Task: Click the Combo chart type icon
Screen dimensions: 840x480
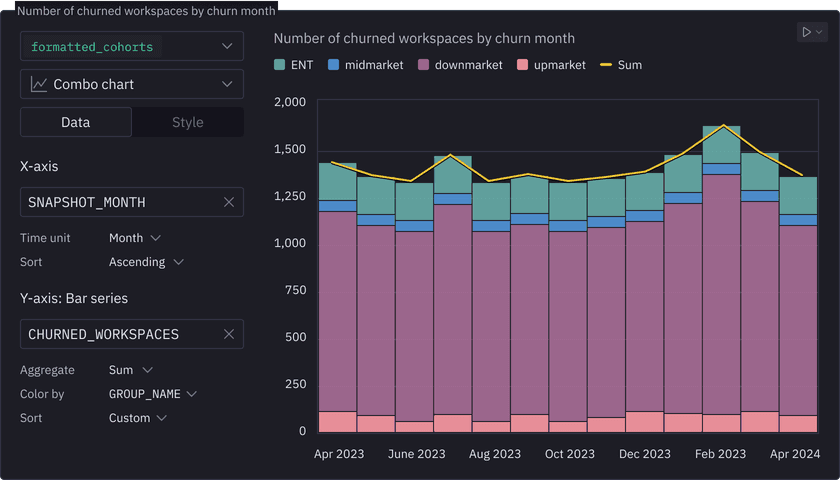Action: 38,85
